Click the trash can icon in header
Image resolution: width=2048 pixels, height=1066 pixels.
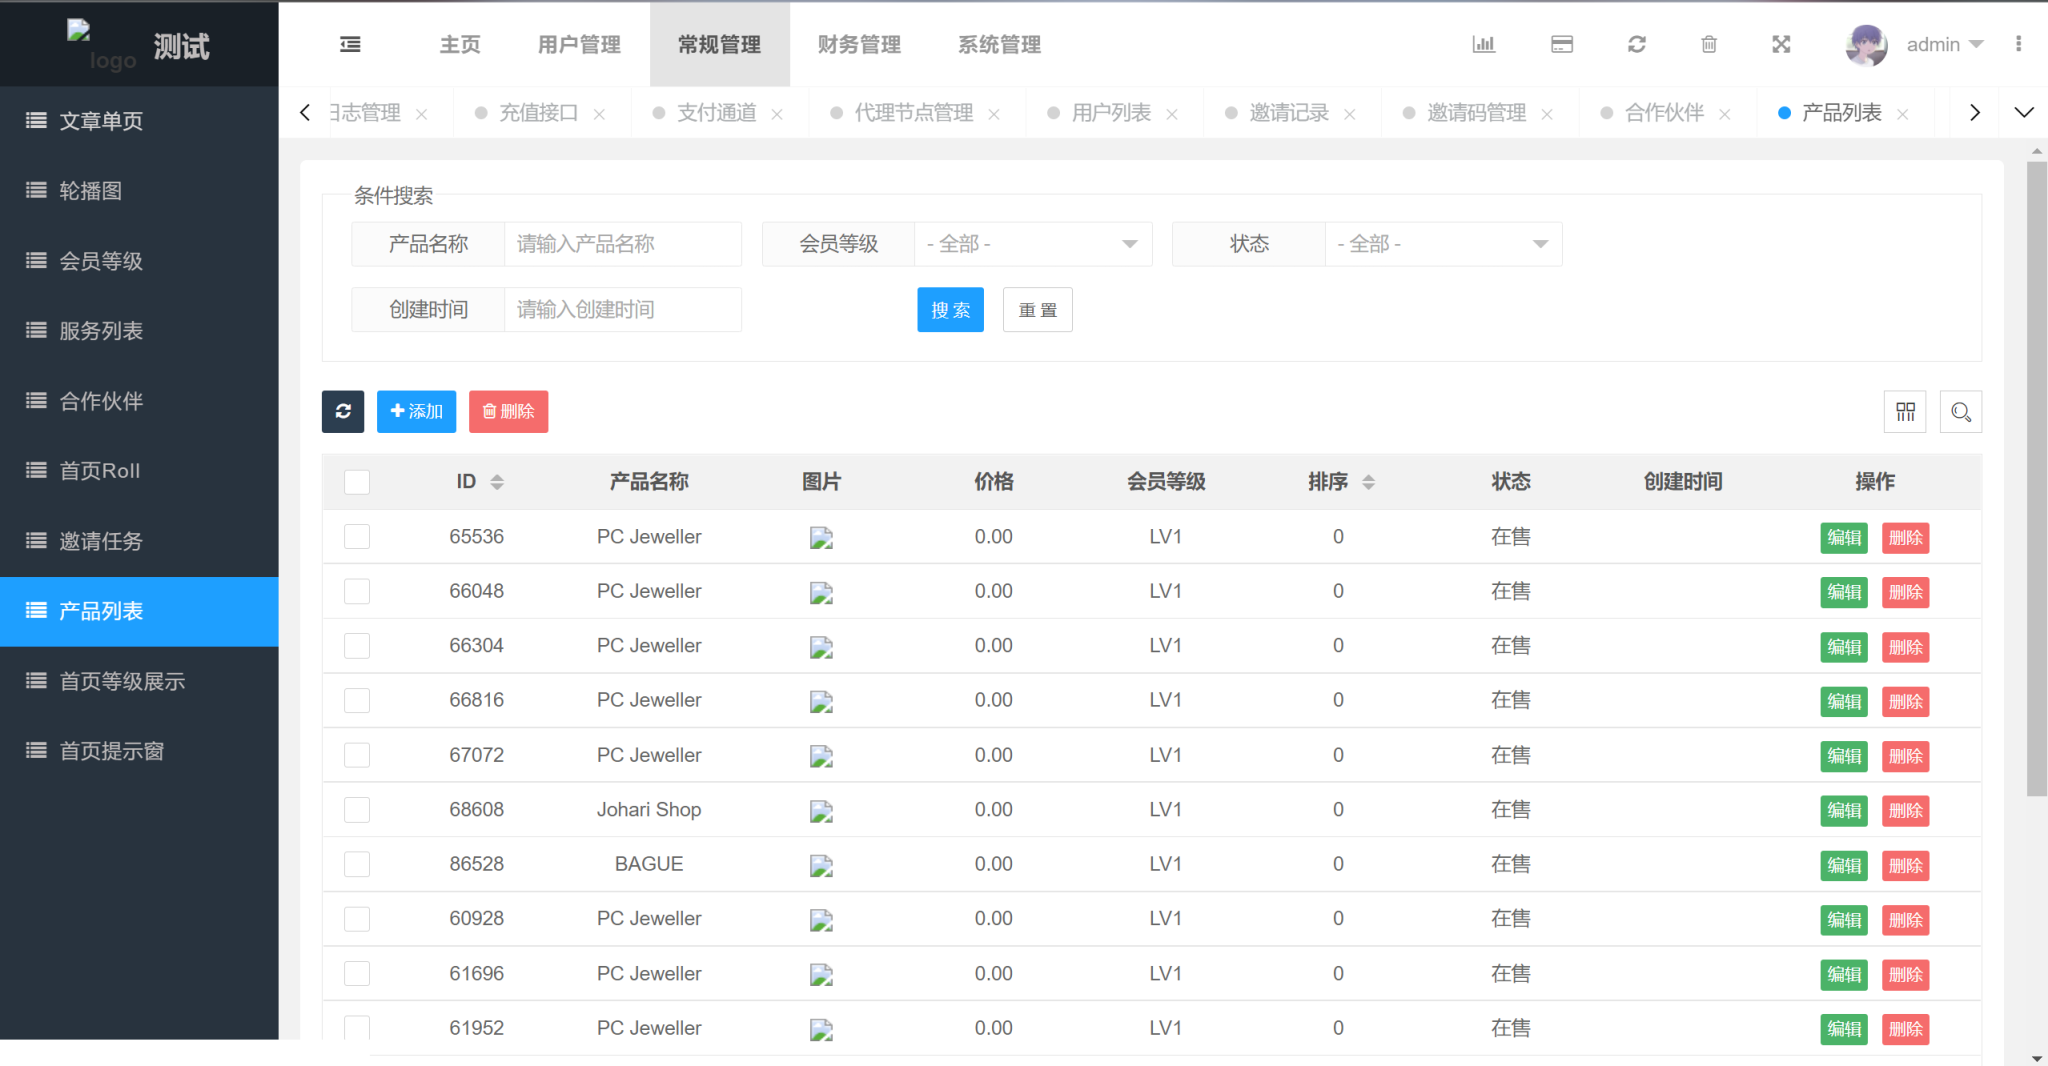click(1709, 44)
